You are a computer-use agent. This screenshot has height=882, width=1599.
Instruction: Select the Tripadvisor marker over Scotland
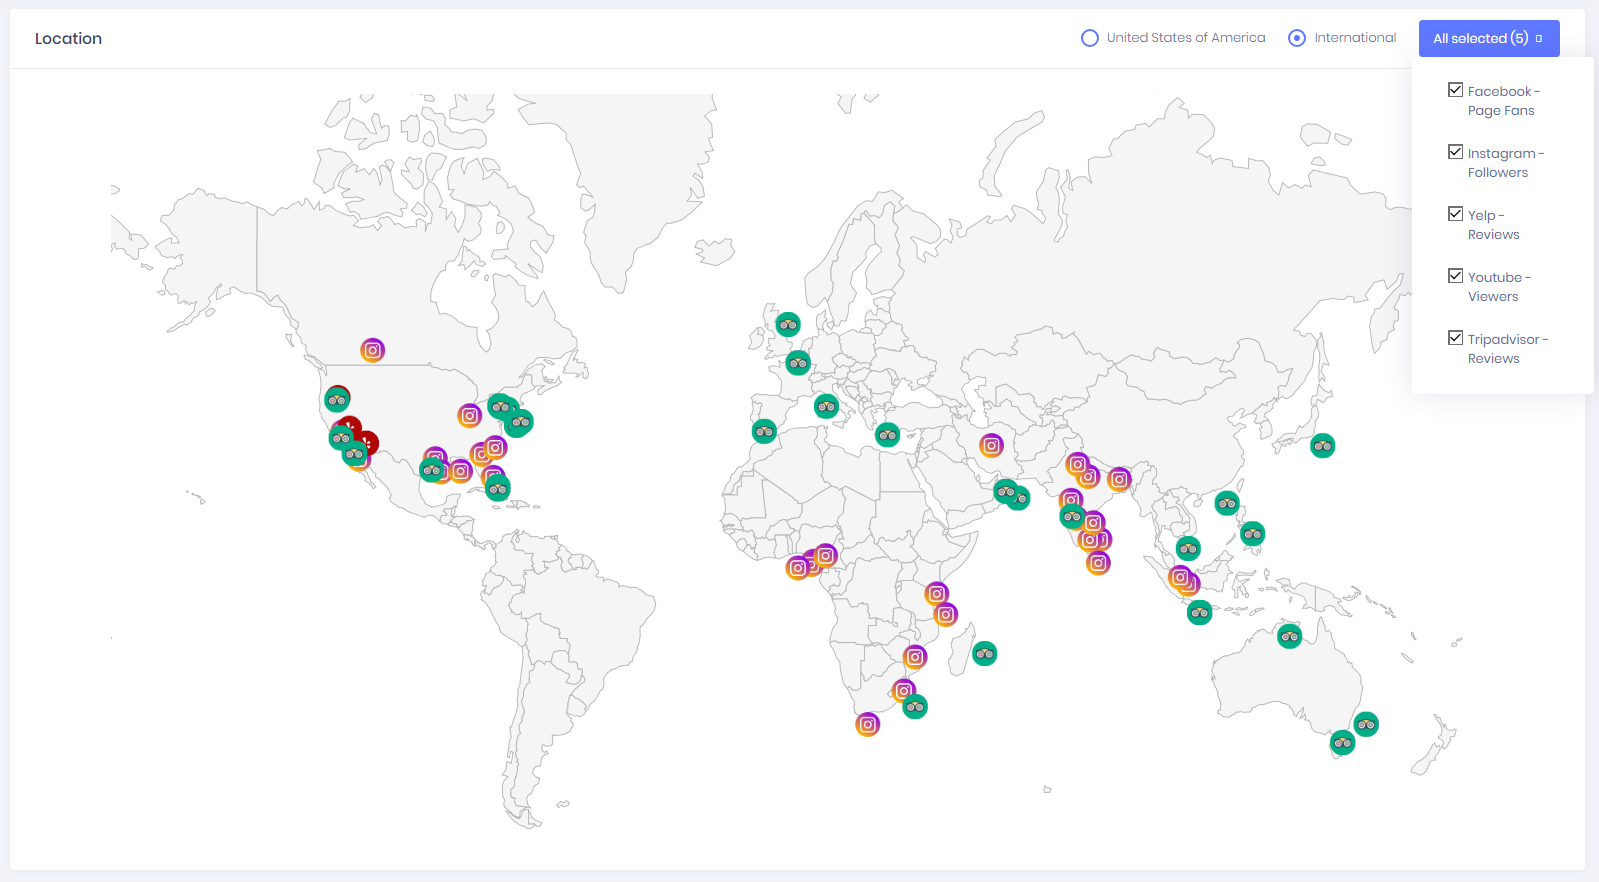(x=788, y=324)
